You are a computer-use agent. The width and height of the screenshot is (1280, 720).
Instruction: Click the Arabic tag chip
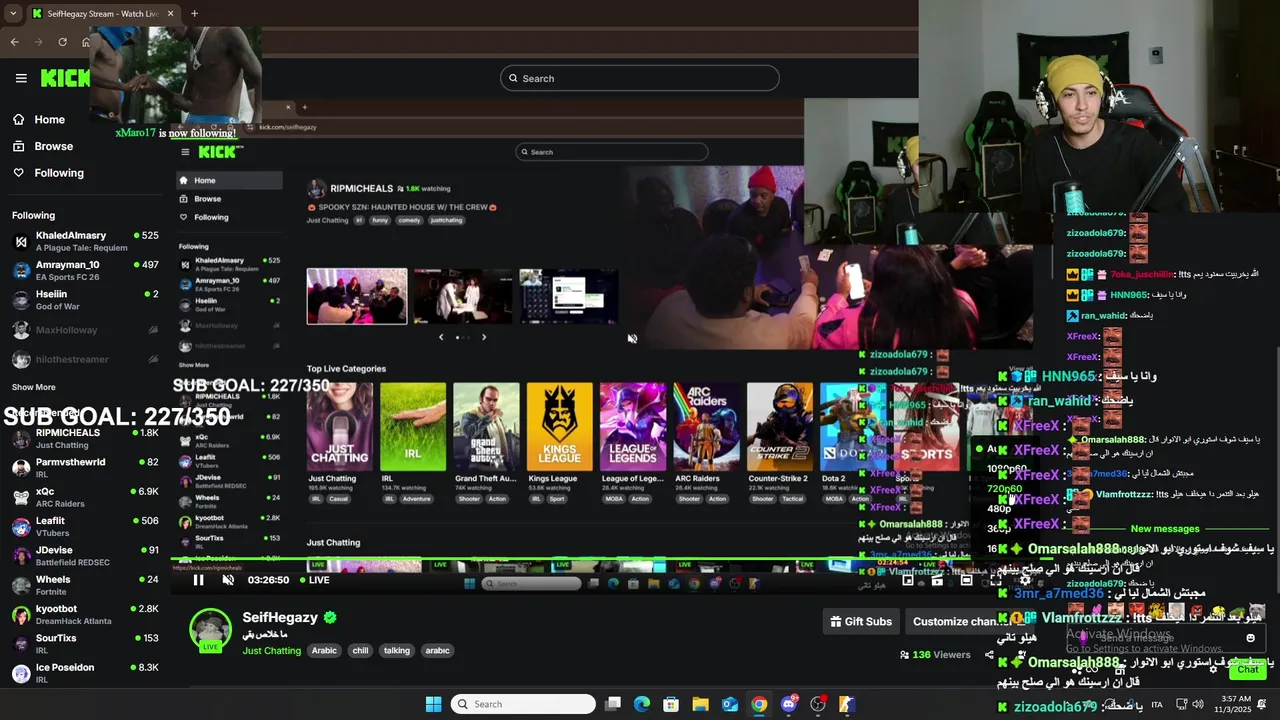[x=324, y=650]
